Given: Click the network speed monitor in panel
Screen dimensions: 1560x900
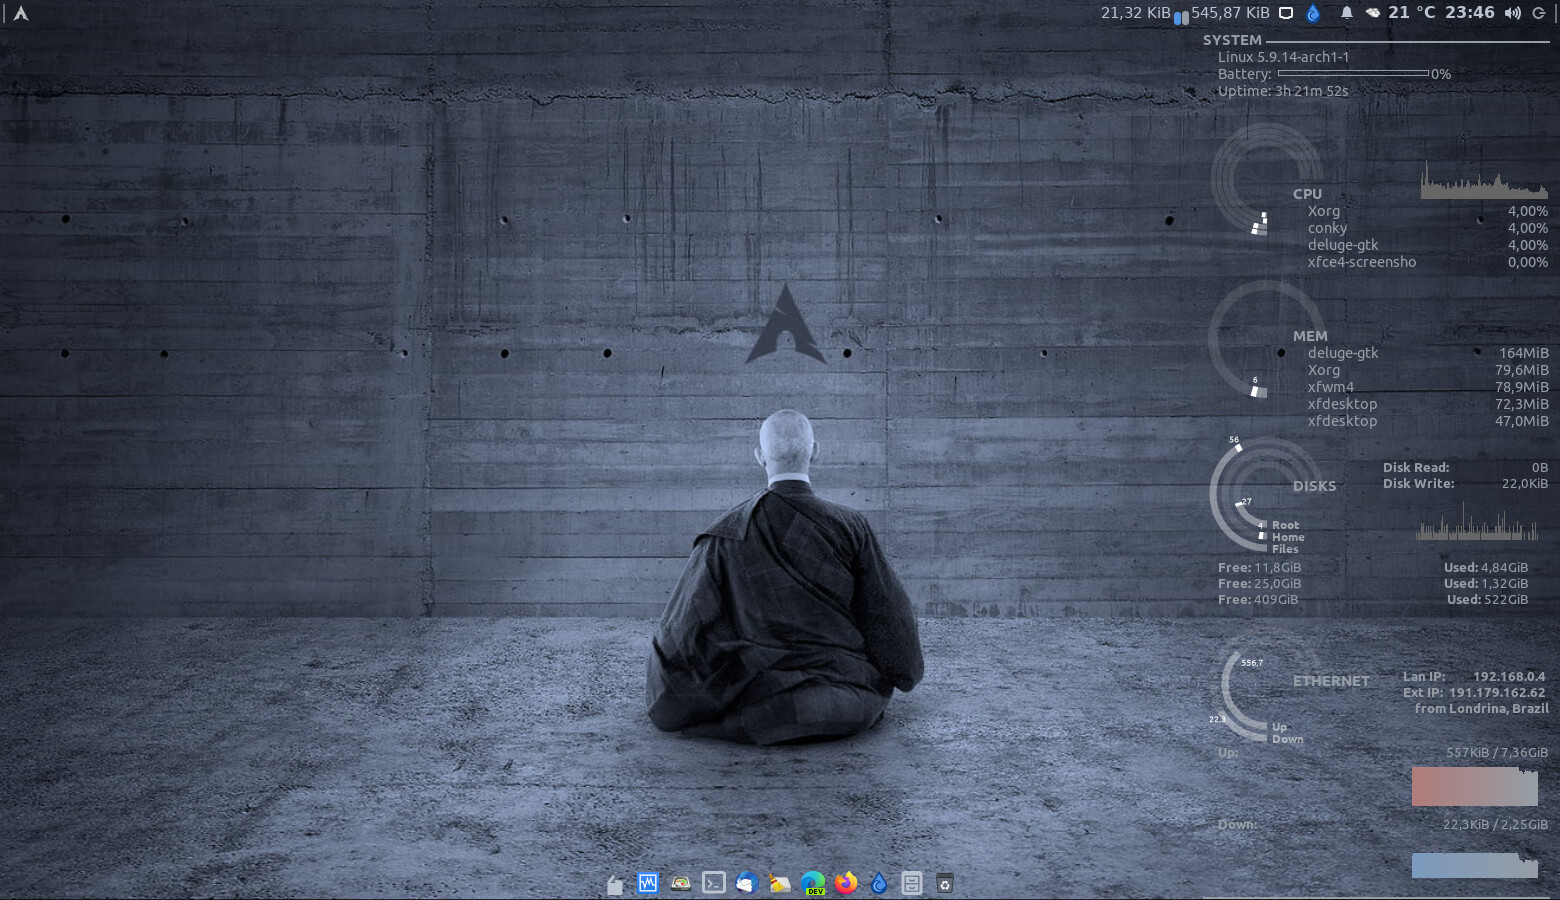Looking at the screenshot, I should [1184, 14].
